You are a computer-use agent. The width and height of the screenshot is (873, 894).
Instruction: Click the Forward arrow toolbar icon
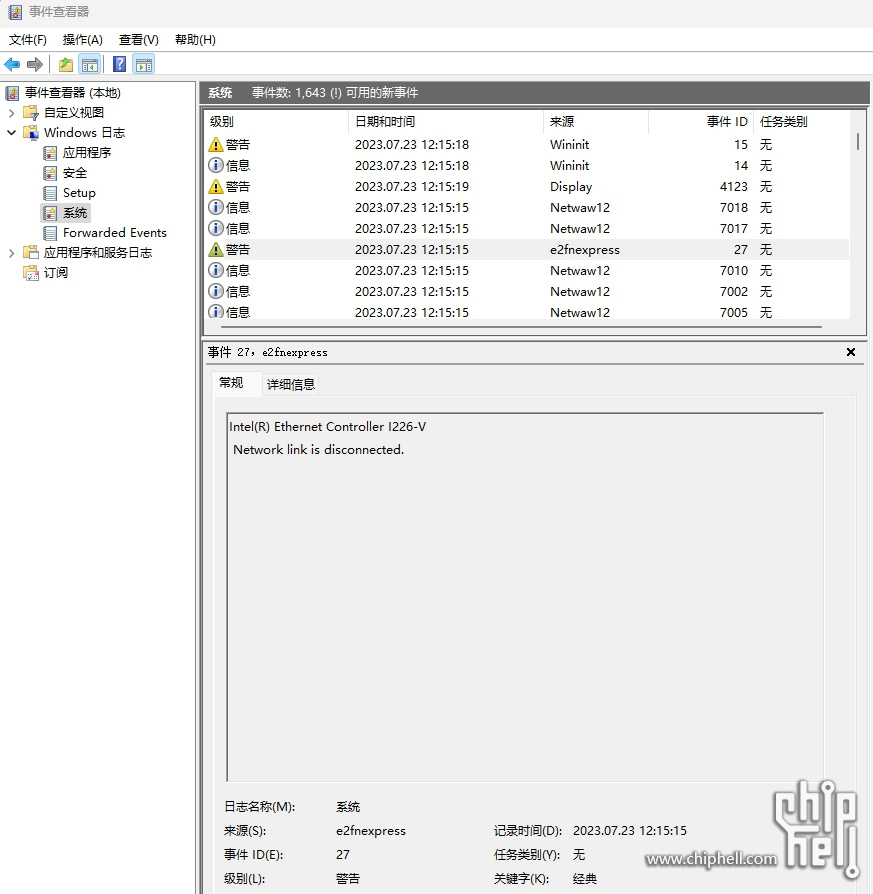tap(35, 64)
